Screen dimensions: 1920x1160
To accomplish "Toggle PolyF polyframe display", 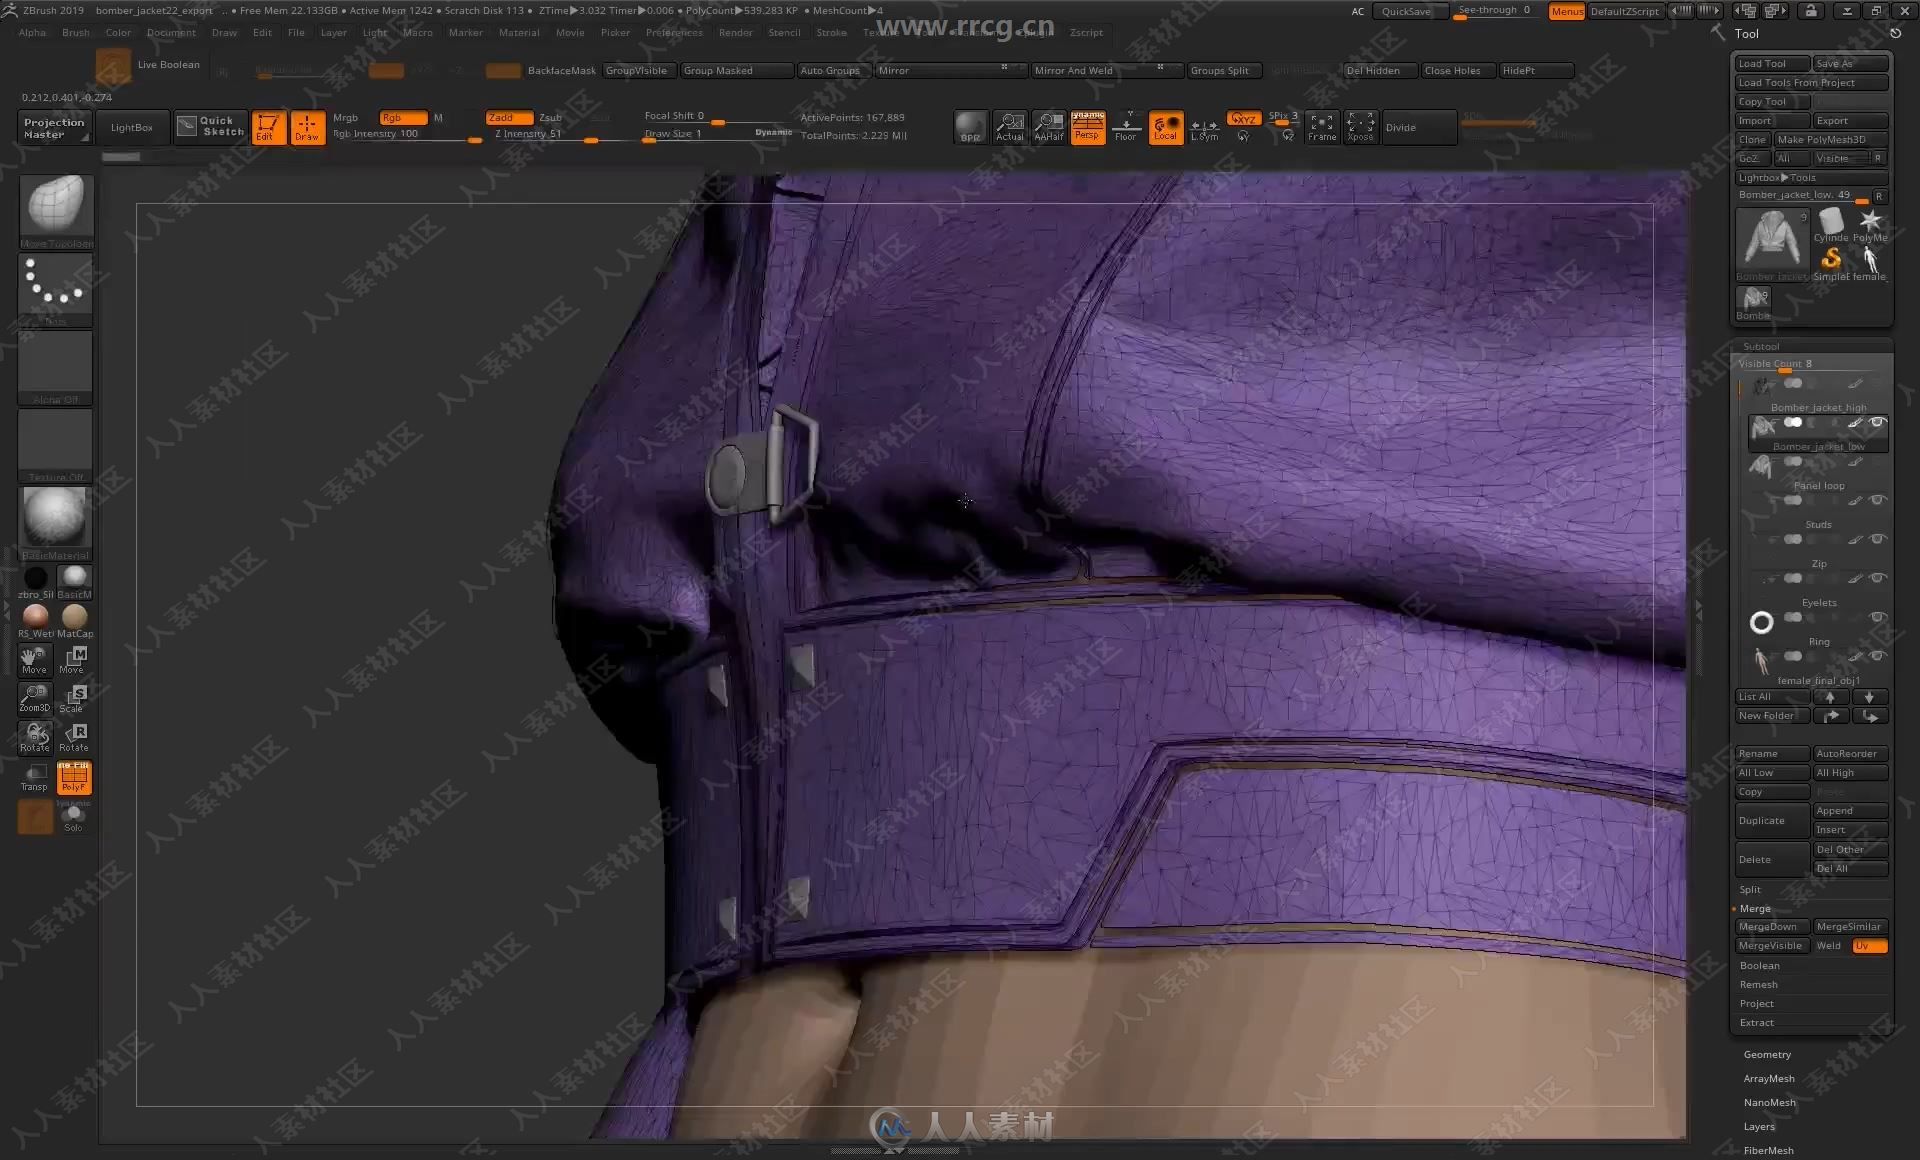I will tap(73, 777).
